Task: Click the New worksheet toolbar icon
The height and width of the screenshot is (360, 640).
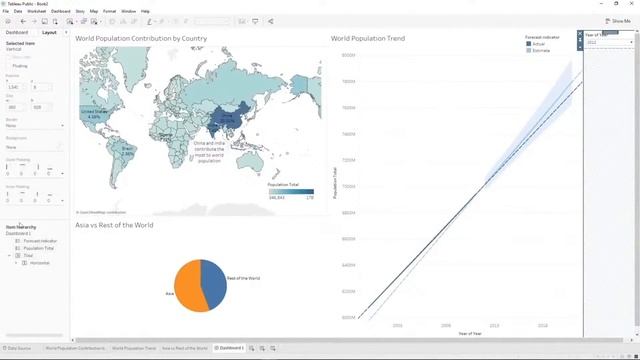Action: (70, 21)
